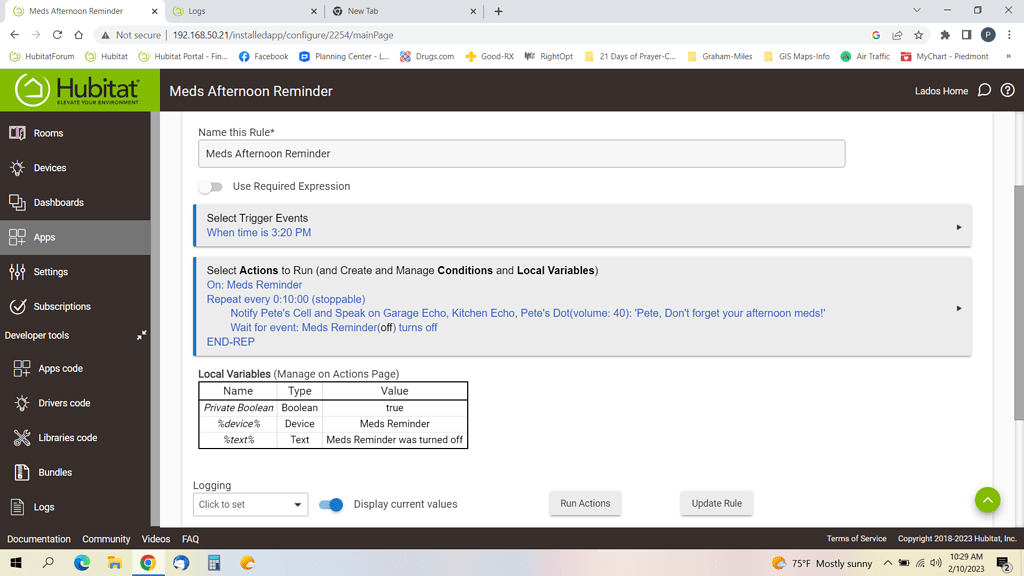This screenshot has width=1024, height=576.
Task: Collapse the Developer tools panel
Action: click(x=141, y=333)
